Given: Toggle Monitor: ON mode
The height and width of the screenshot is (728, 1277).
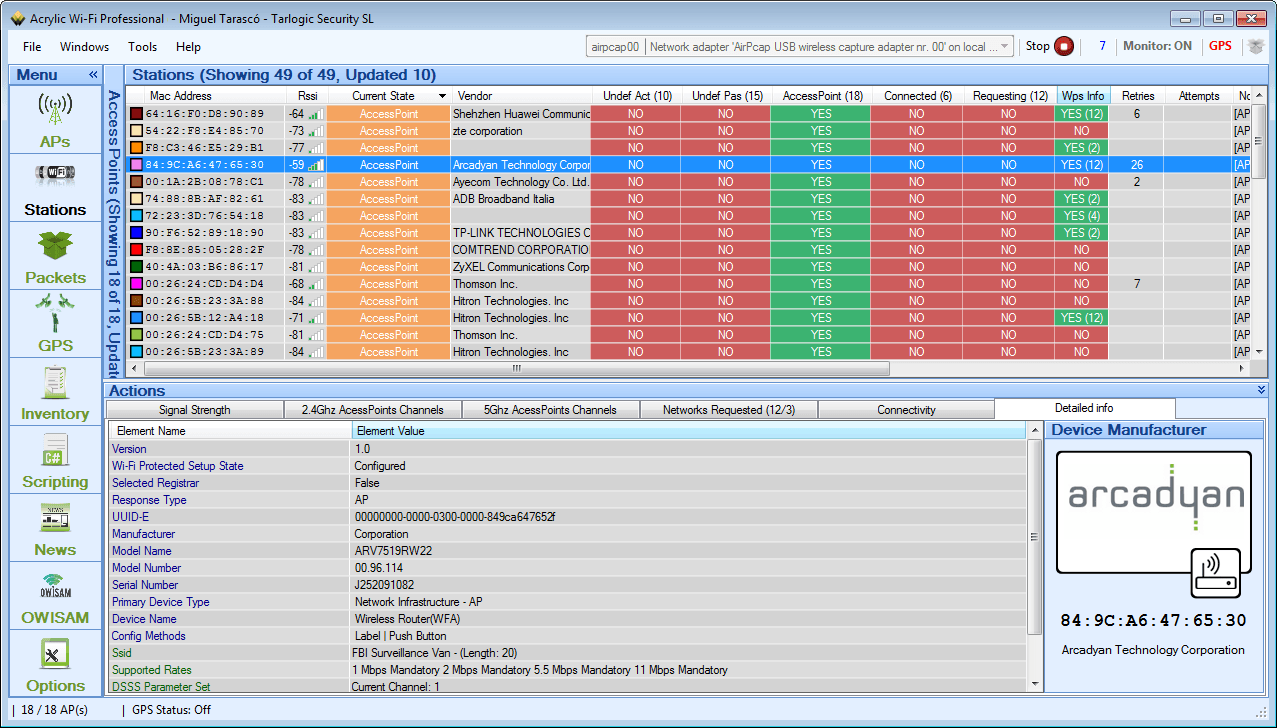Looking at the screenshot, I should click(x=1157, y=46).
